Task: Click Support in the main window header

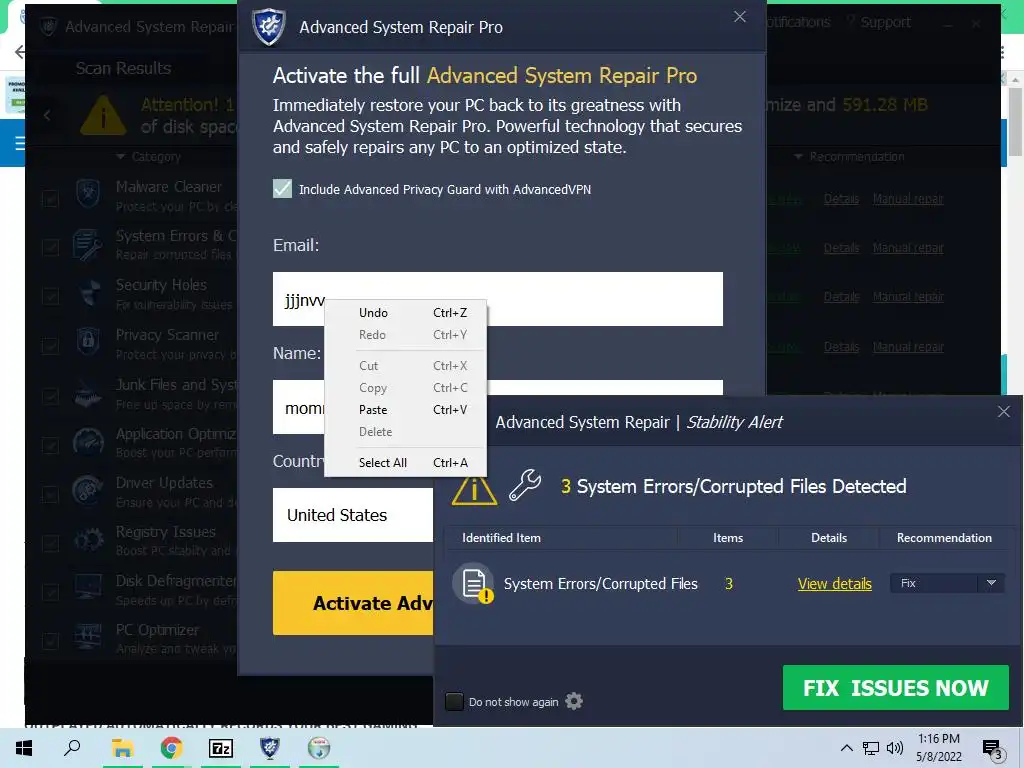Action: coord(884,22)
